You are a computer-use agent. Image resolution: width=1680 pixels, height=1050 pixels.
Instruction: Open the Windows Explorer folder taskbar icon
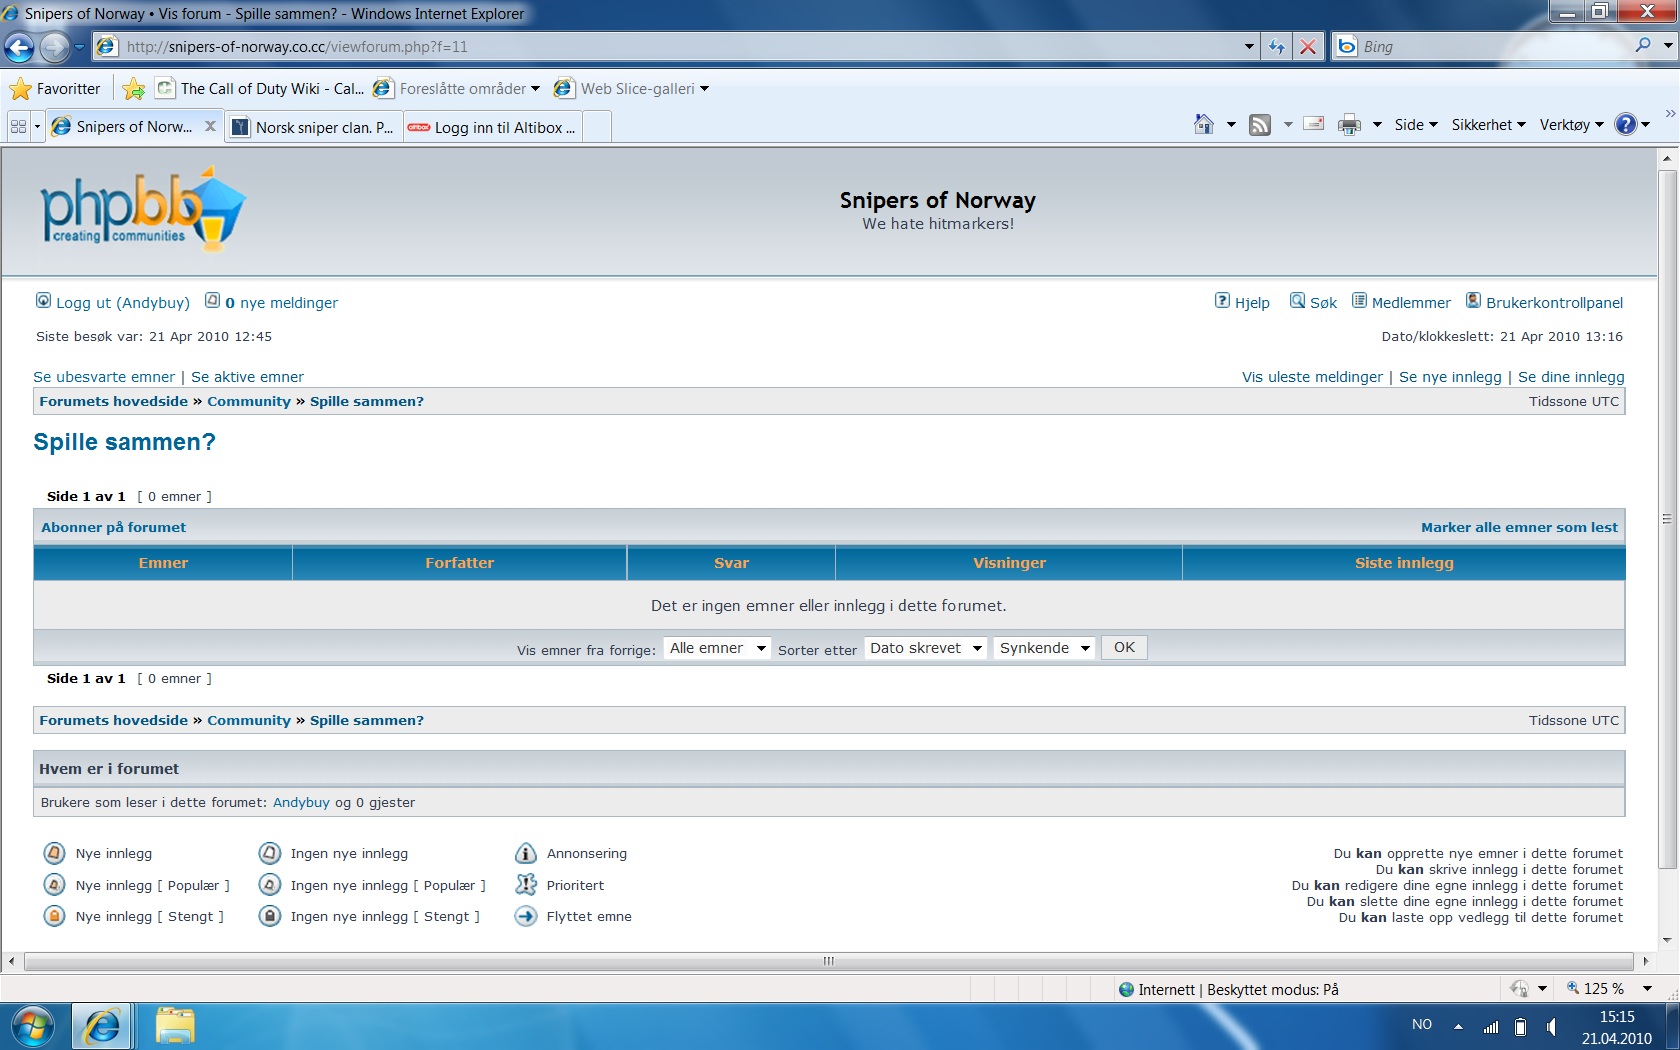[175, 1026]
